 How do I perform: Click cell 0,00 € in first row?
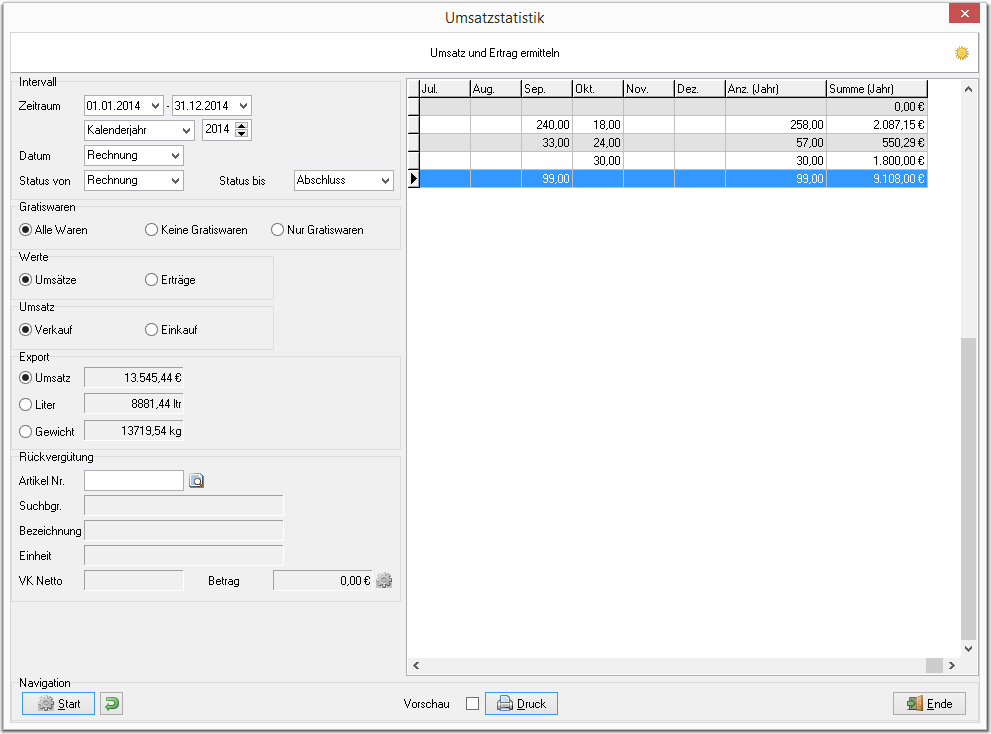point(877,107)
